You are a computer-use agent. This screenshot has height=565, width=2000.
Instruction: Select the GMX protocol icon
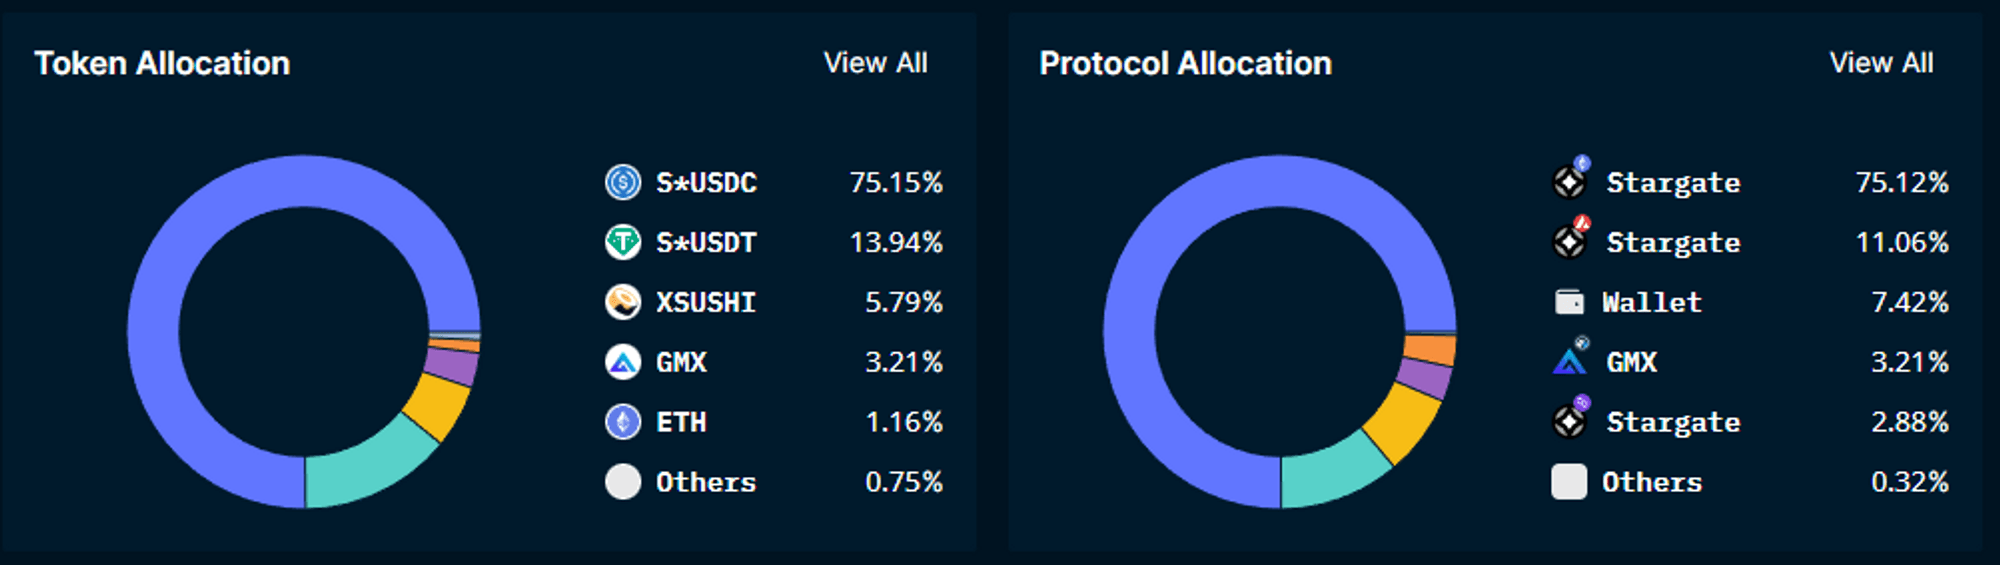click(x=1571, y=357)
